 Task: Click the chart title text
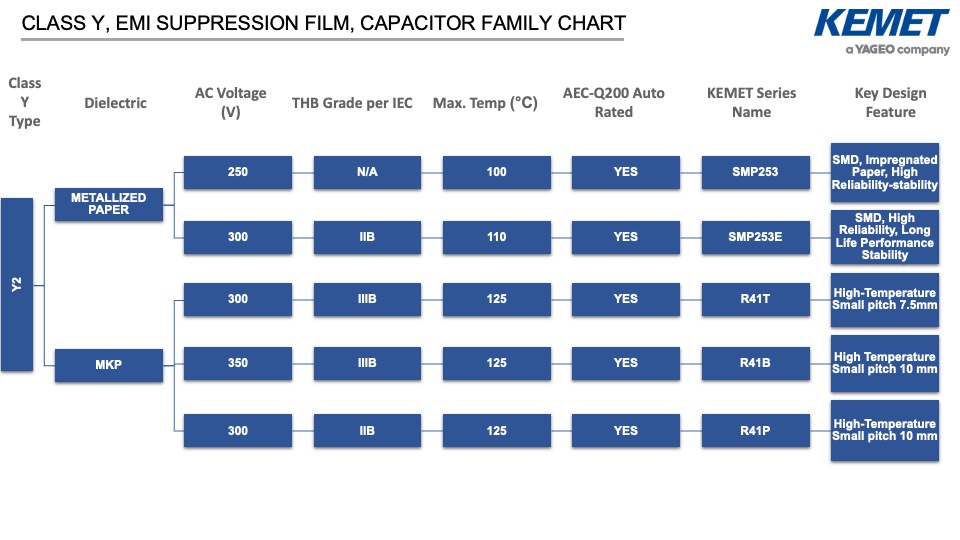[x=323, y=23]
